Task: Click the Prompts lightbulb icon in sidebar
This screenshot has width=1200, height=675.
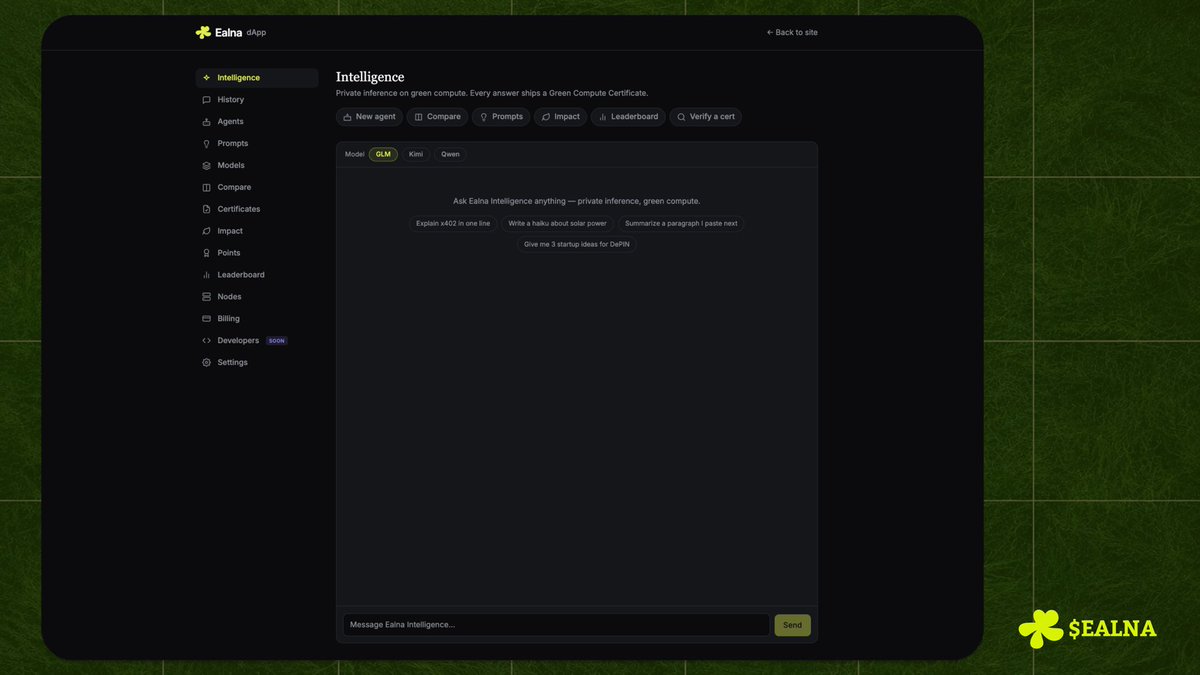Action: 206,144
